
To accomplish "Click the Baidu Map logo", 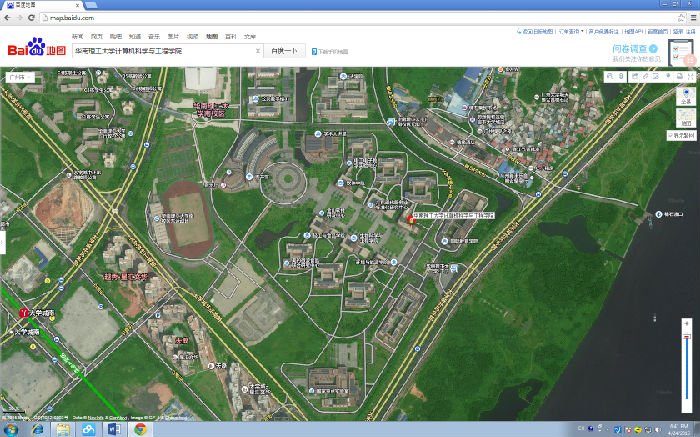I will 37,49.
